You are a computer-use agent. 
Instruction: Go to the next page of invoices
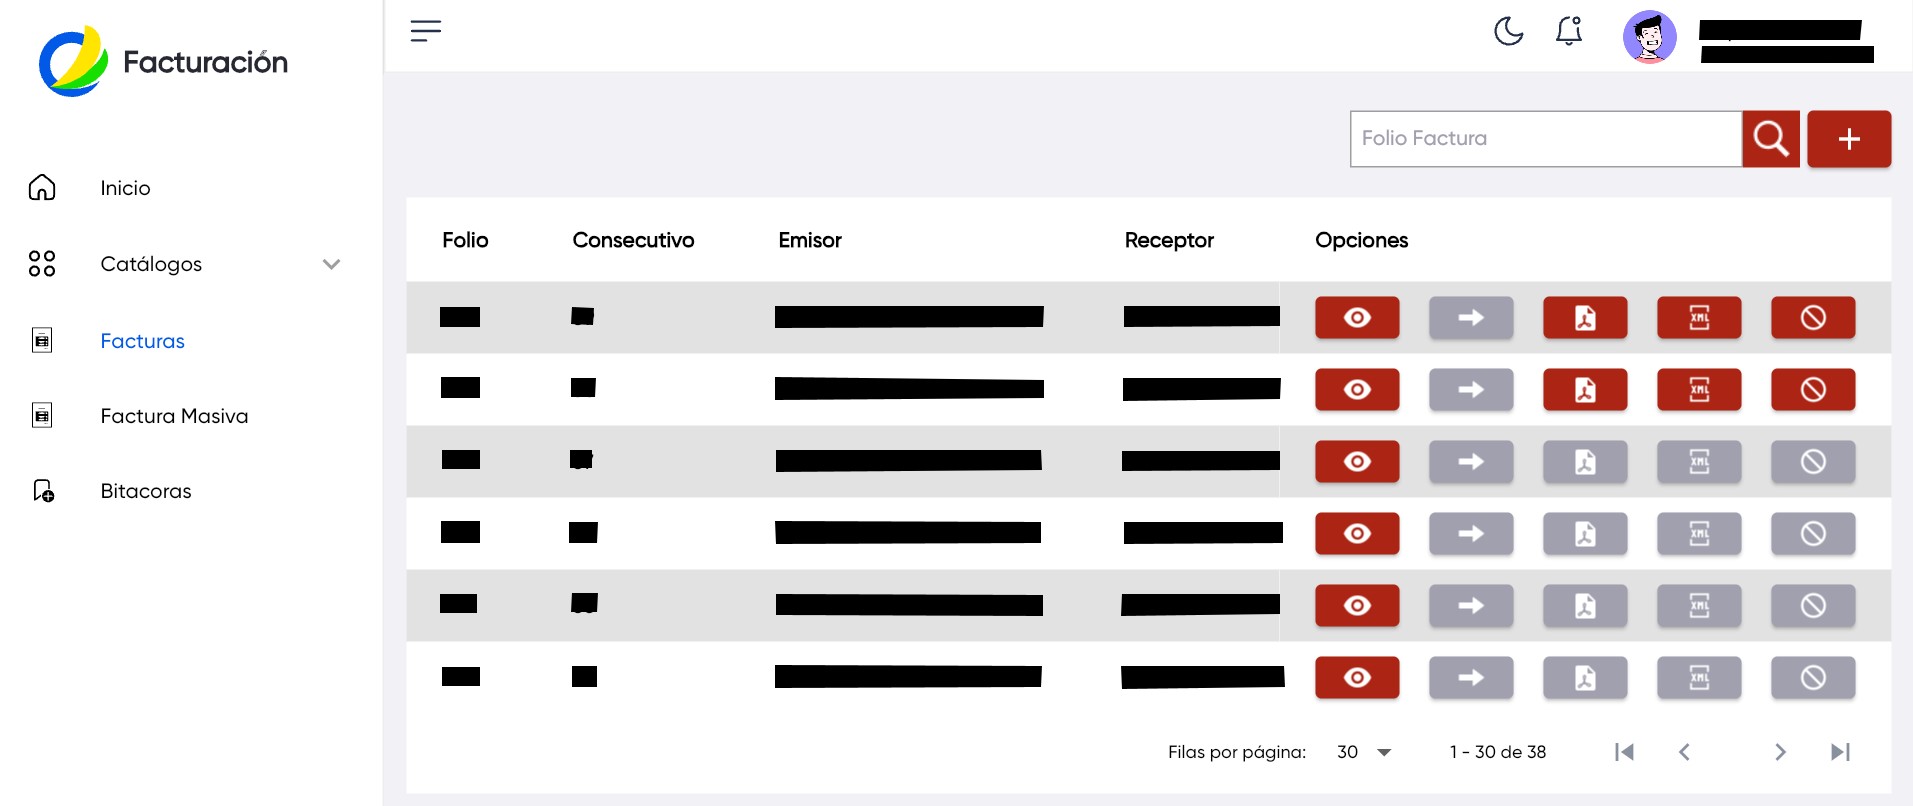[x=1779, y=752]
